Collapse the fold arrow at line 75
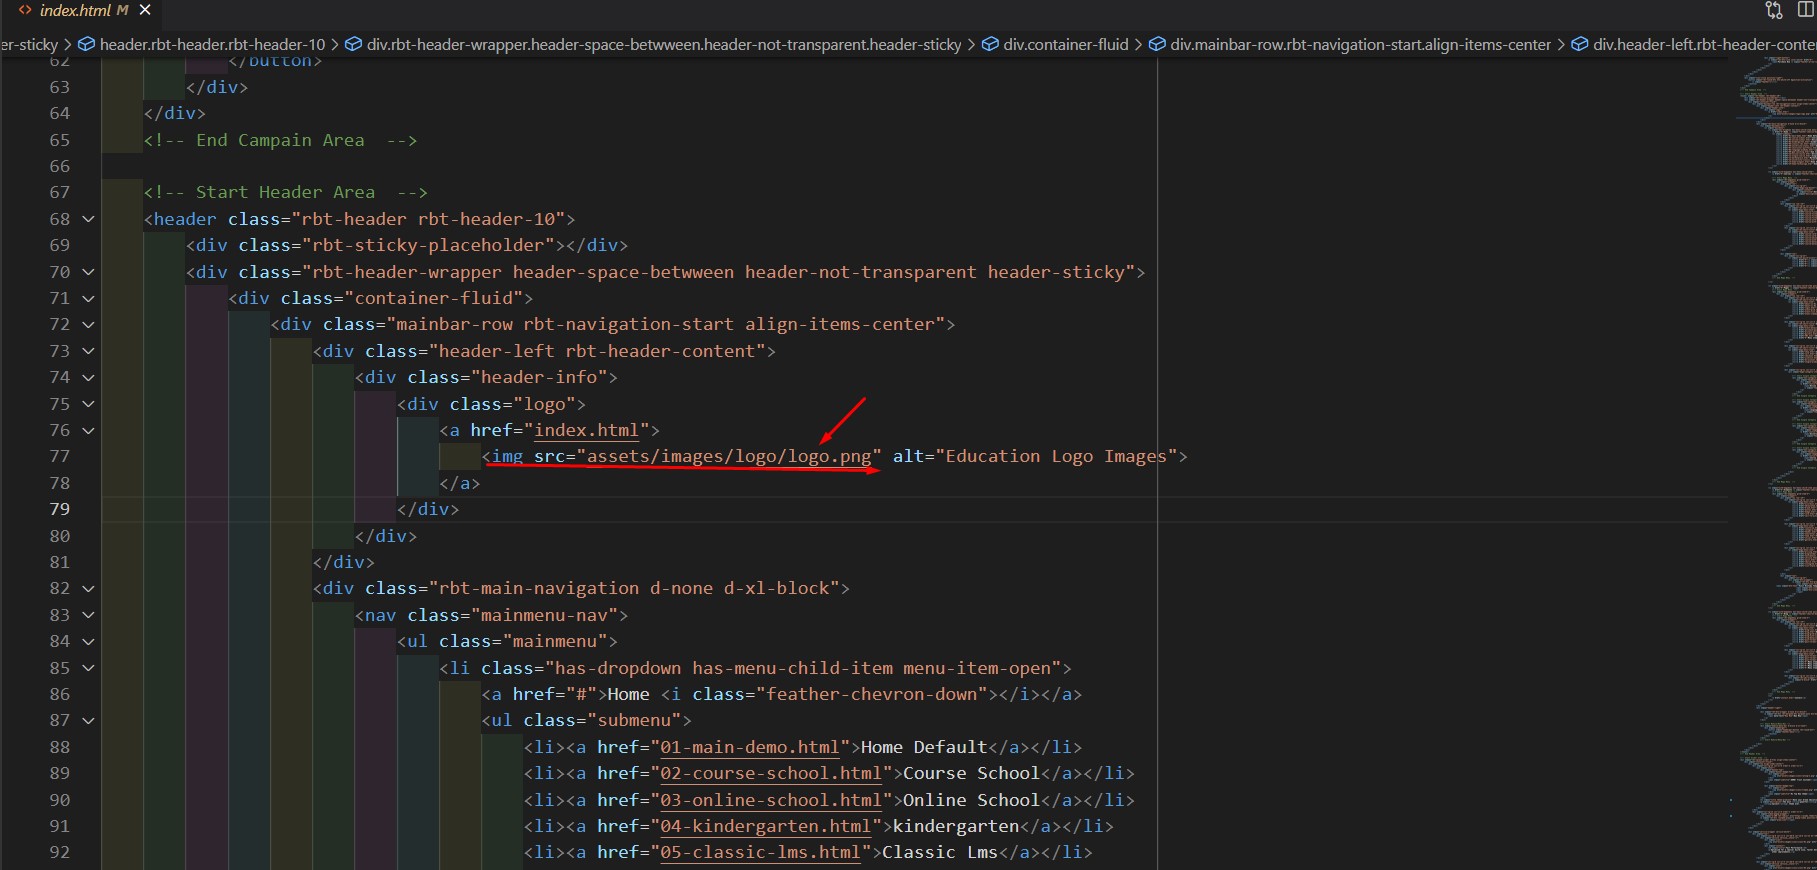The height and width of the screenshot is (870, 1817). click(x=88, y=404)
